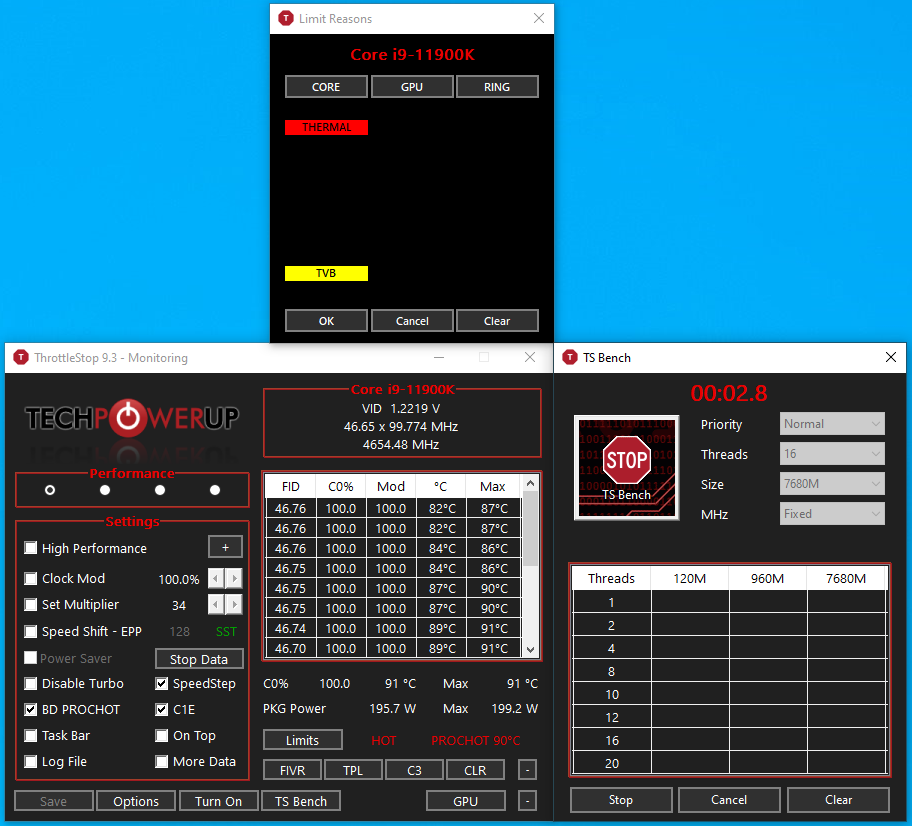The width and height of the screenshot is (912, 826).
Task: Enable High Performance checkbox
Action: 31,548
